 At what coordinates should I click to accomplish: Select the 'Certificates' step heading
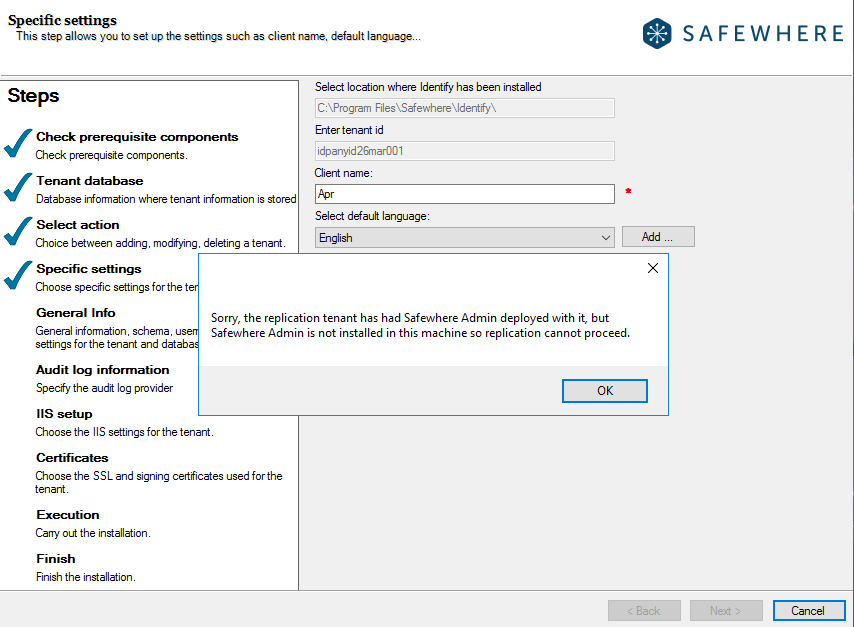[72, 458]
